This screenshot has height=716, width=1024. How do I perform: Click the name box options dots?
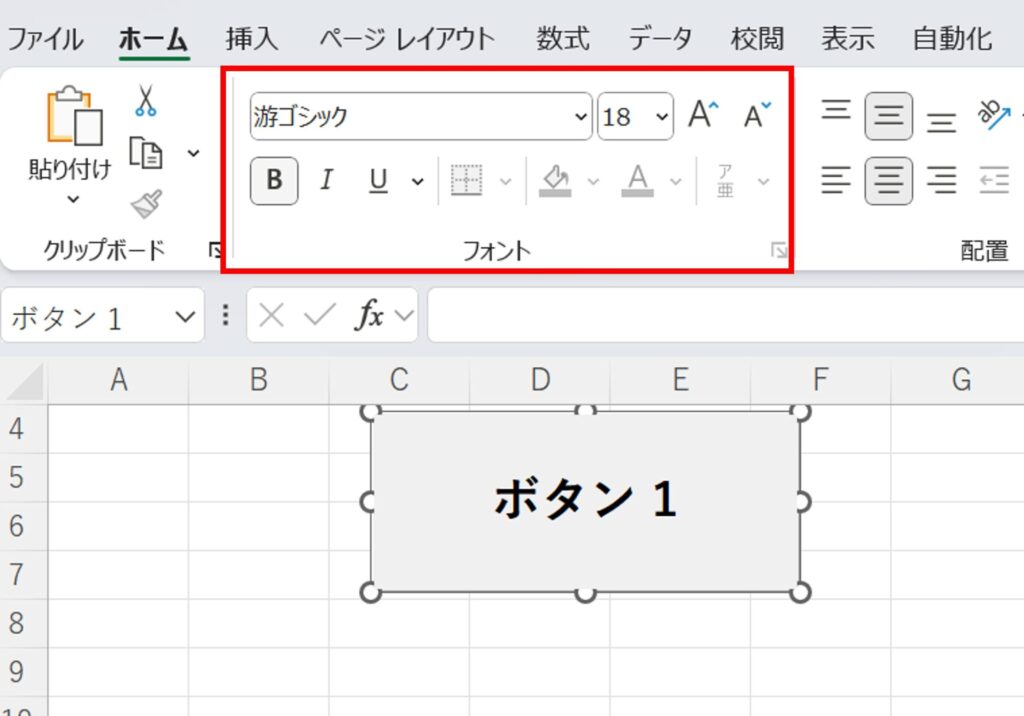(x=226, y=316)
